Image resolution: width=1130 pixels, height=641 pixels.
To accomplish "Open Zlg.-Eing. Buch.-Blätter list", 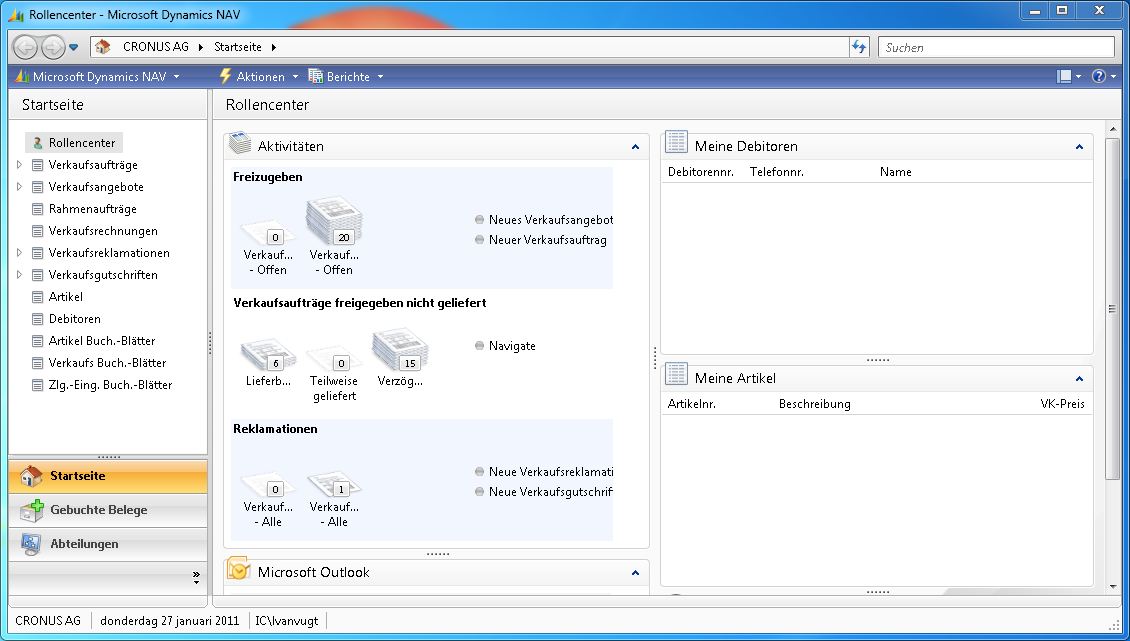I will (110, 385).
